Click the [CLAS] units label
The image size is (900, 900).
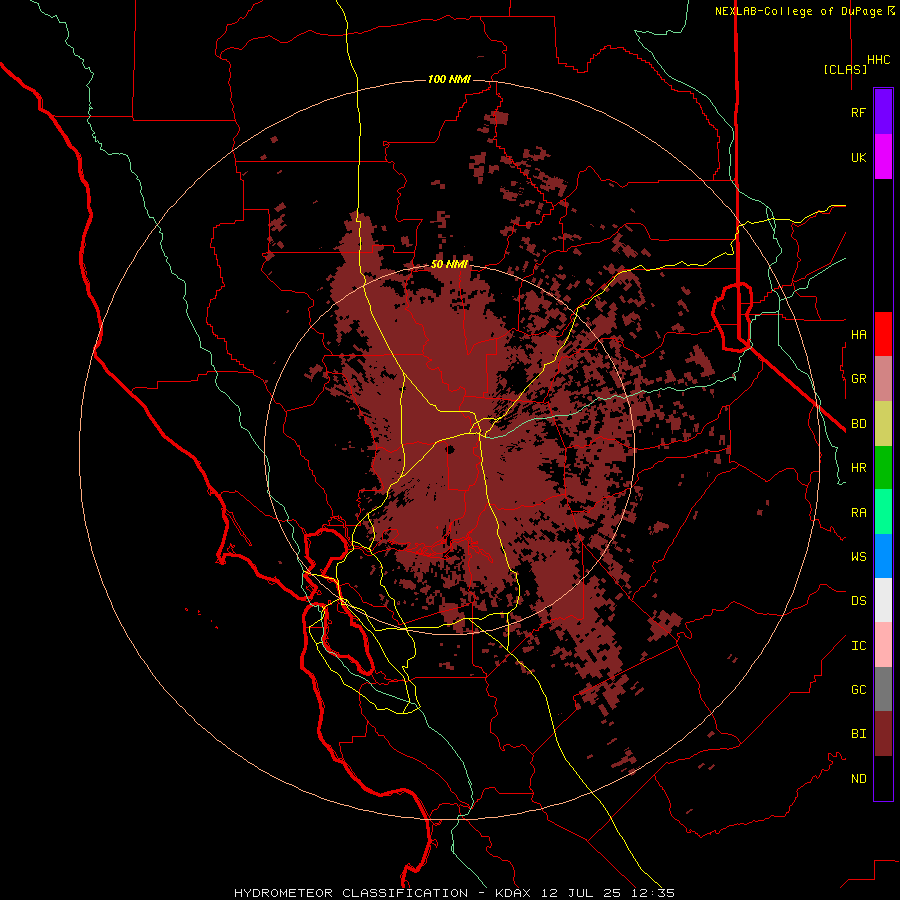[844, 69]
